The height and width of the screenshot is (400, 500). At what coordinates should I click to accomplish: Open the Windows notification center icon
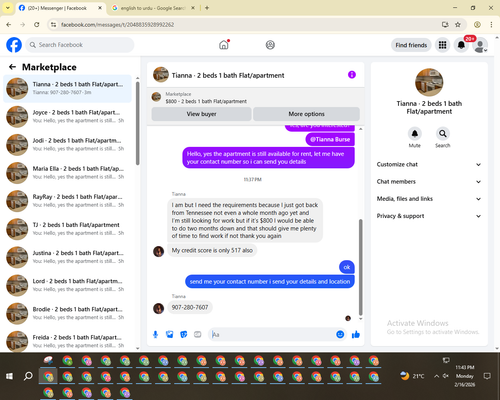point(487,376)
